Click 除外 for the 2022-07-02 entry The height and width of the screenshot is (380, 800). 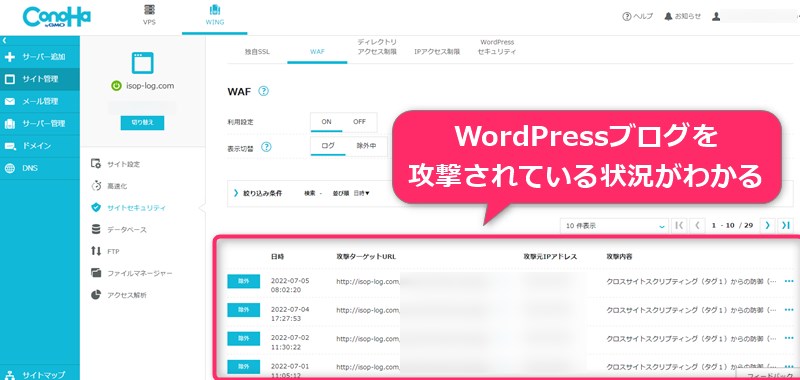coord(243,338)
